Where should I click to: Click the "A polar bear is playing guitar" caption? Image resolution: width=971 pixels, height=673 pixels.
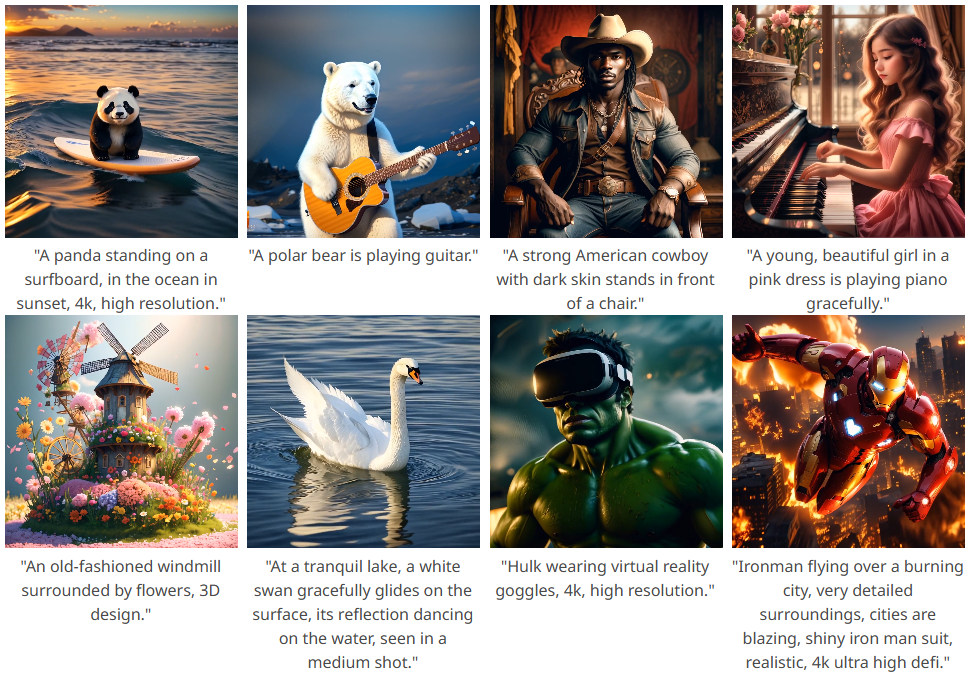click(x=364, y=256)
